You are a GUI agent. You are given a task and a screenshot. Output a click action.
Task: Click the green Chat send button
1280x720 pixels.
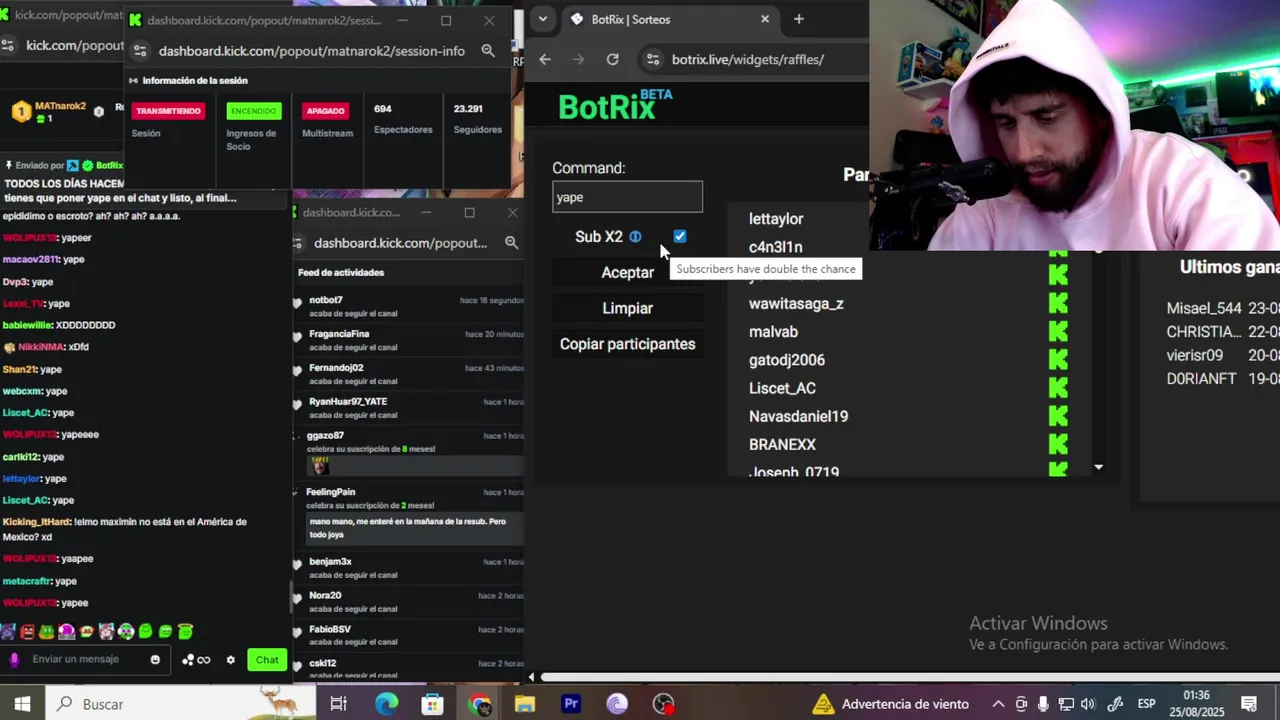point(267,659)
